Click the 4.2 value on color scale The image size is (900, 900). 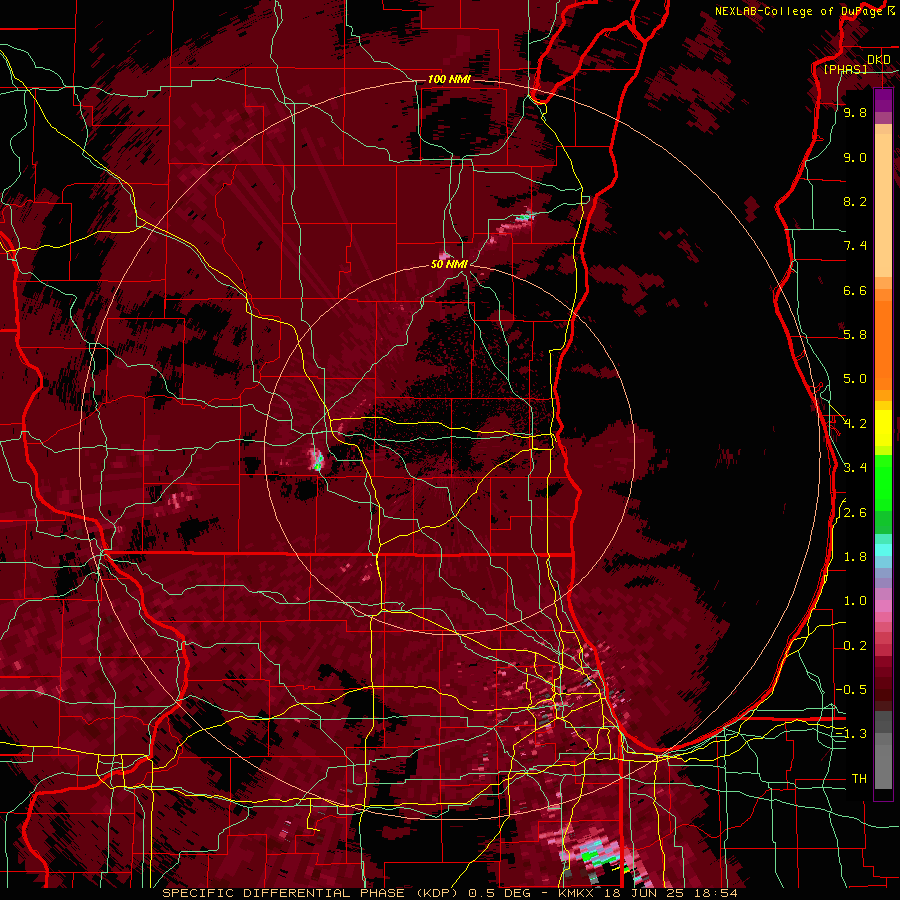coord(855,424)
